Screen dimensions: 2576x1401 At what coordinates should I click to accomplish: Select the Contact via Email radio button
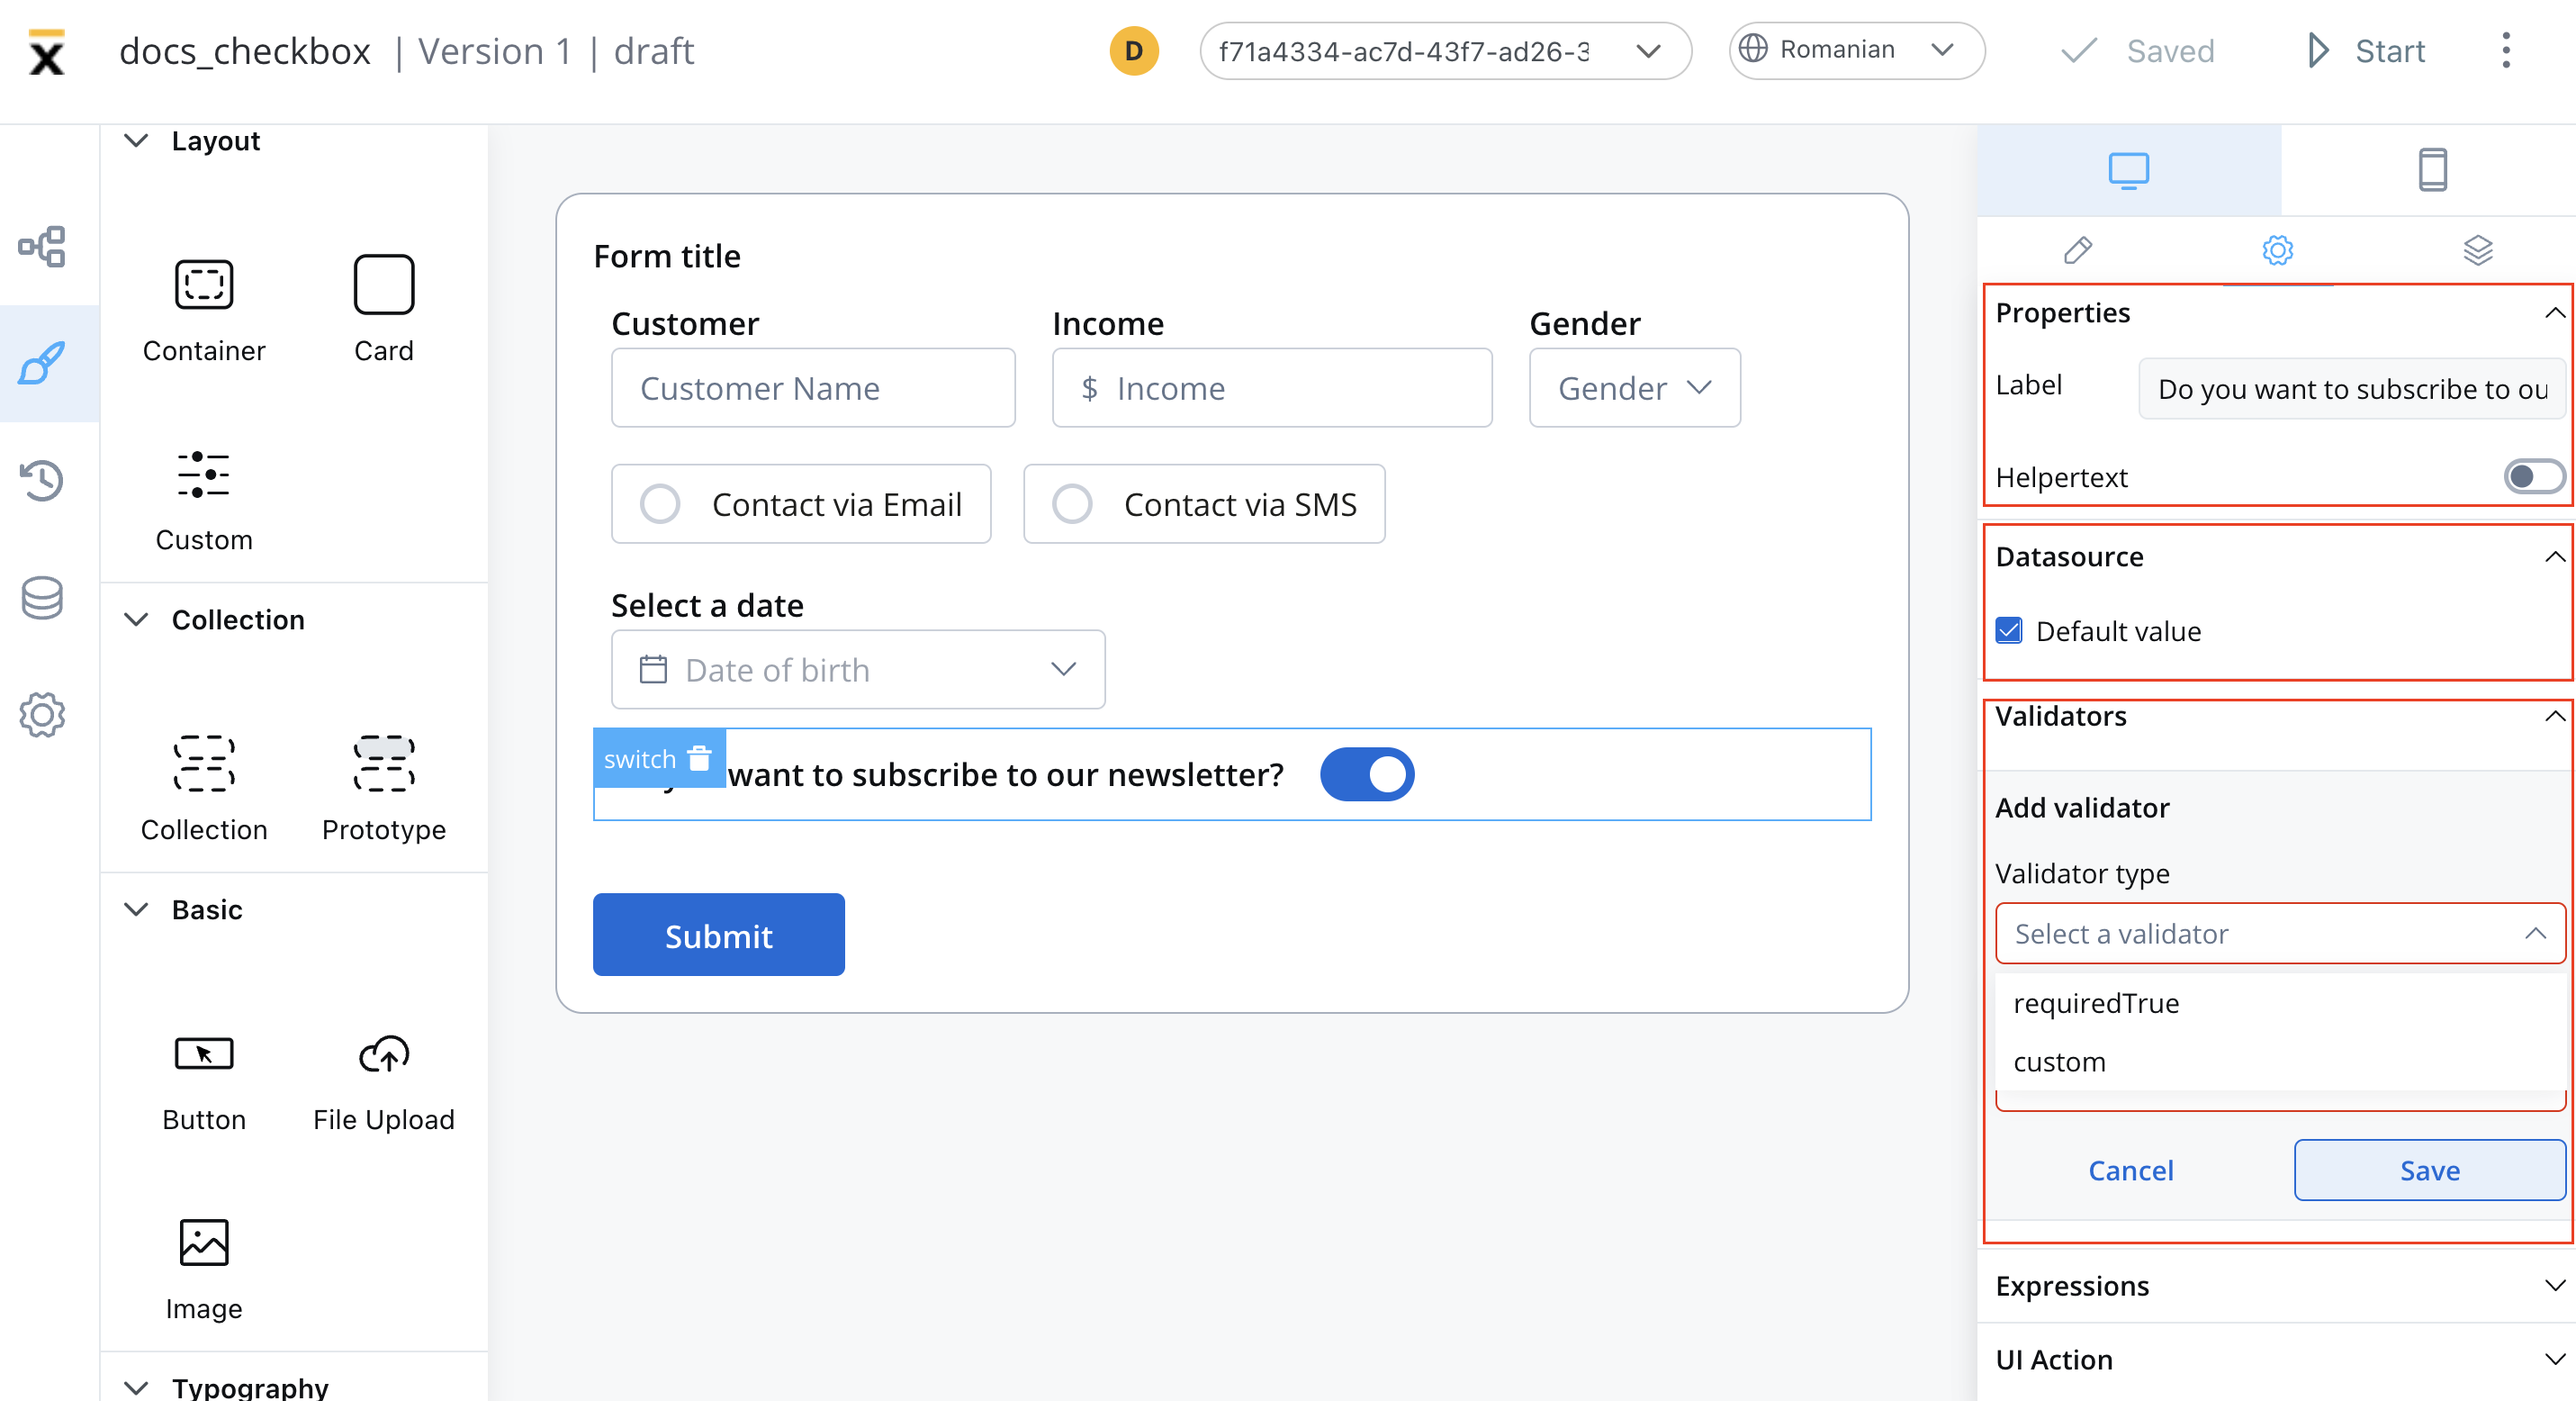click(660, 504)
